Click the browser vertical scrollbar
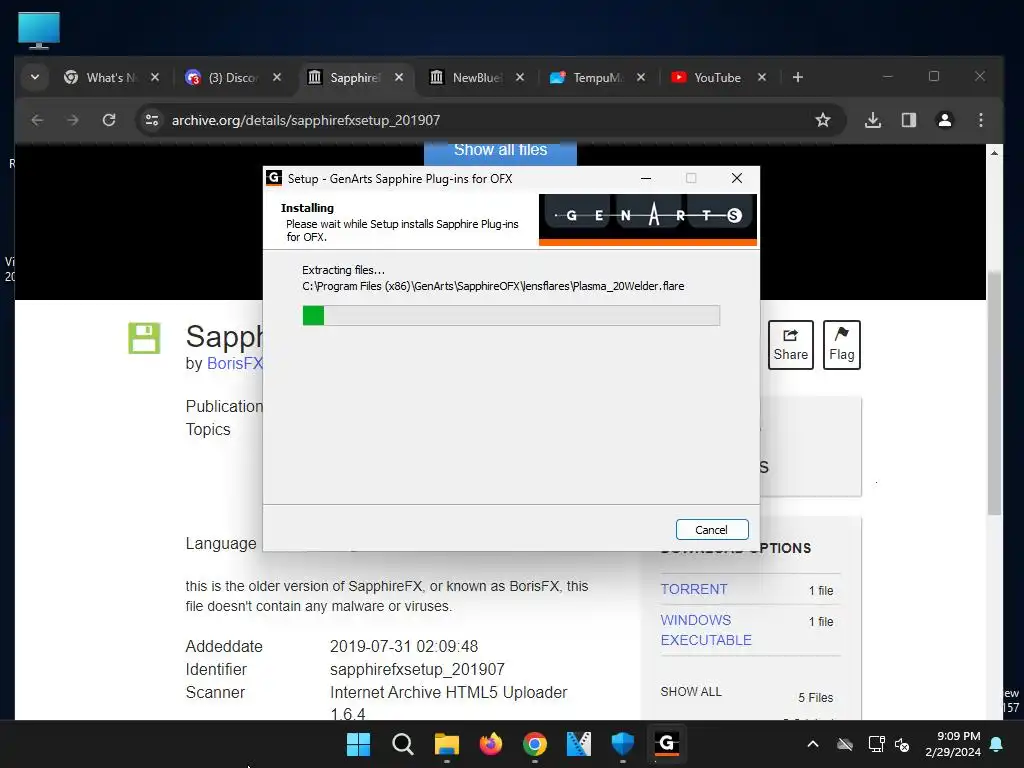 click(x=994, y=392)
